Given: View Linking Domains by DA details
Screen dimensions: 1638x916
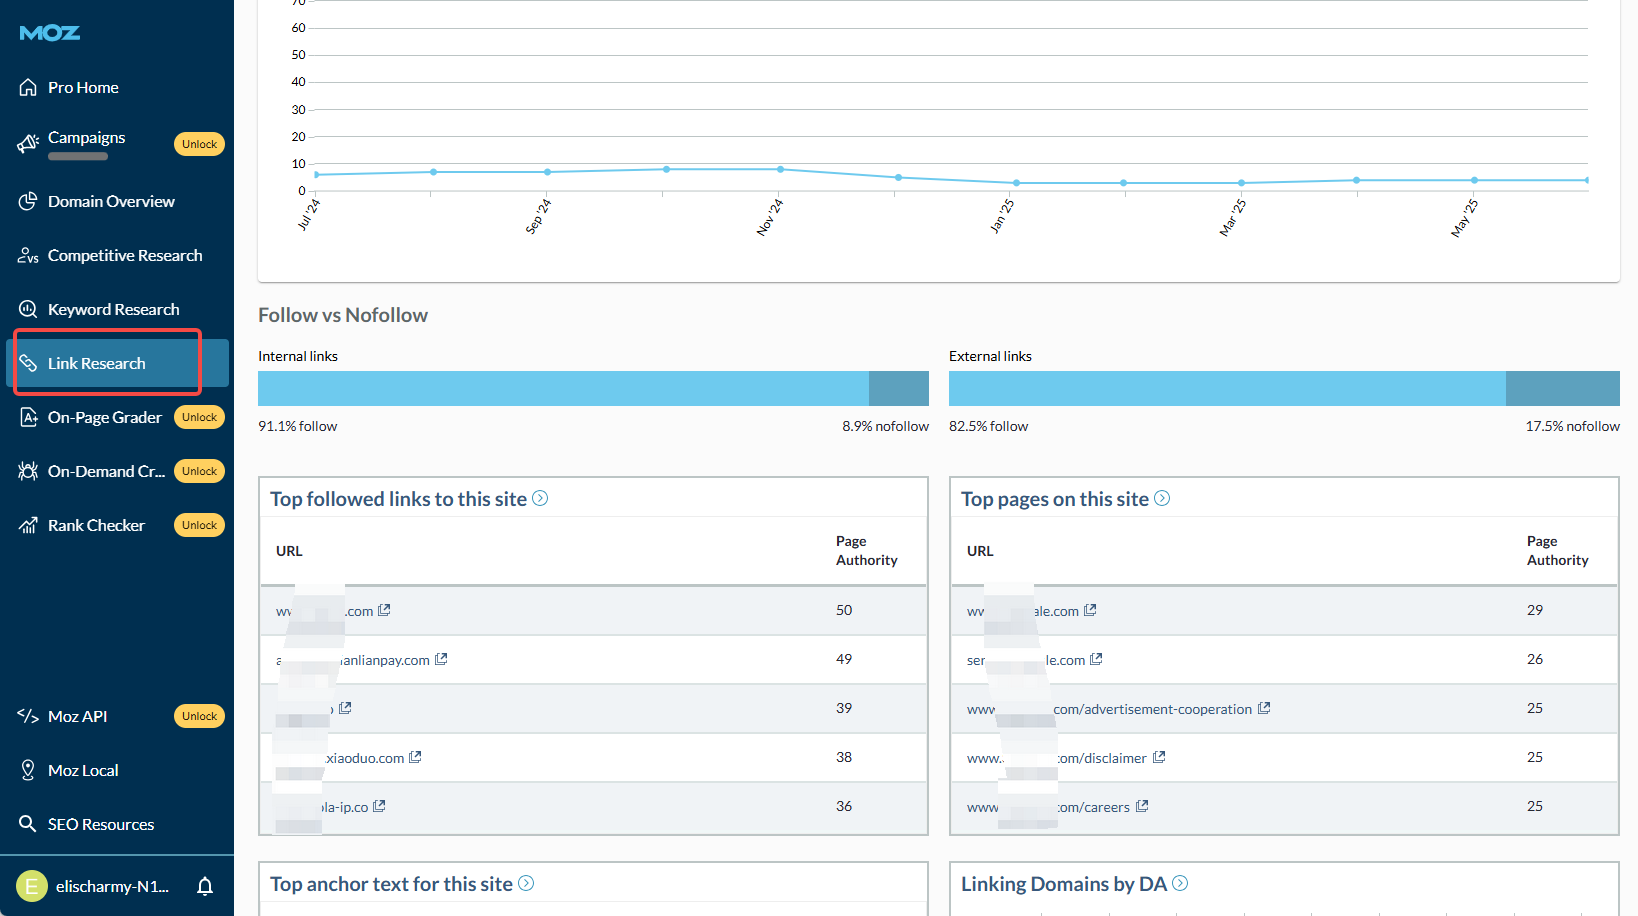Looking at the screenshot, I should (x=1181, y=884).
